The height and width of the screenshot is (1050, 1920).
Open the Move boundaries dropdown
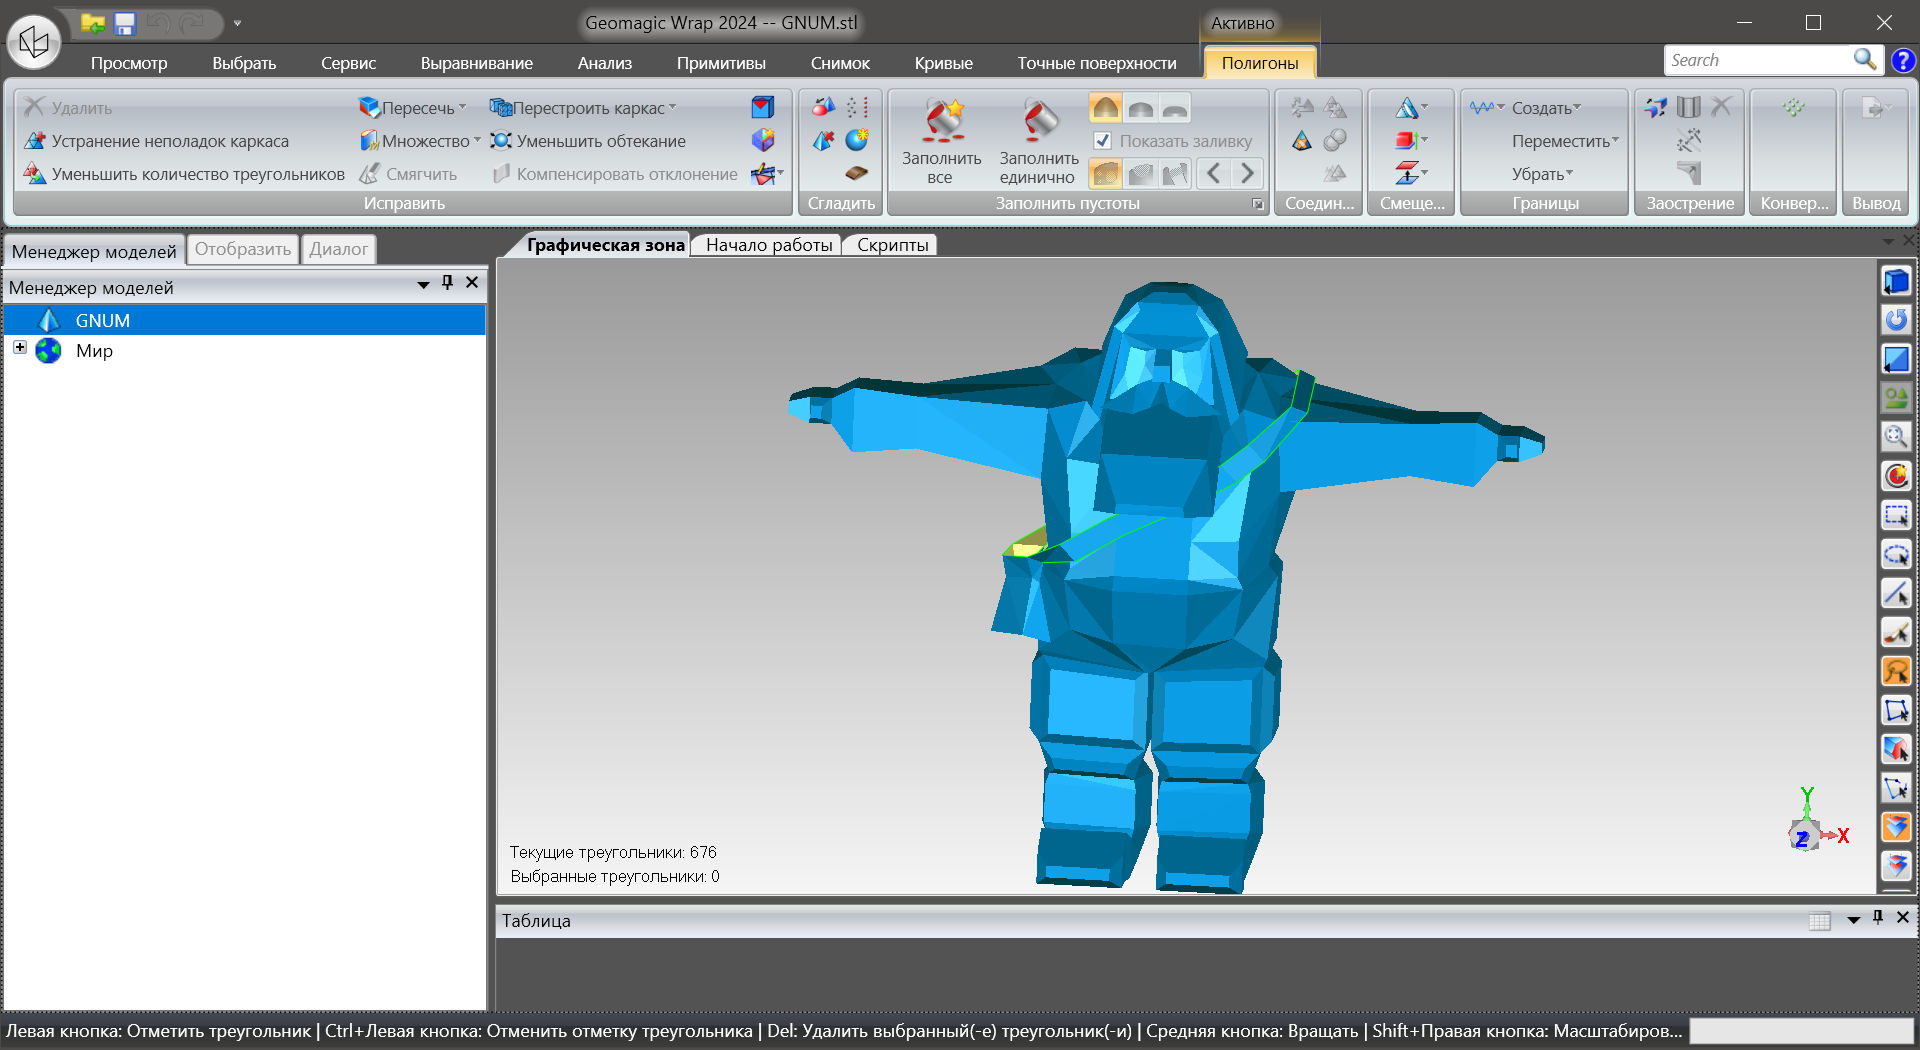(1565, 141)
